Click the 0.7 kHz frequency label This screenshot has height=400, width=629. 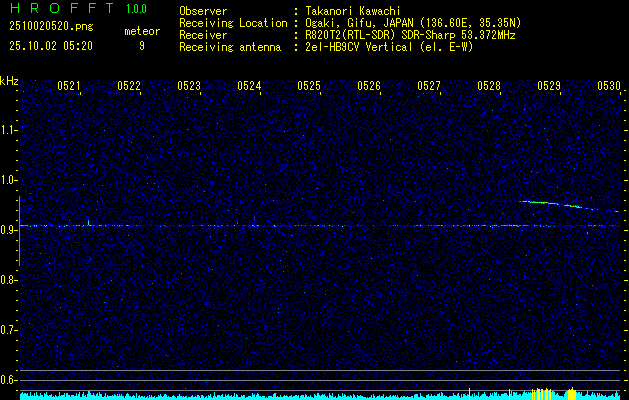pos(8,330)
